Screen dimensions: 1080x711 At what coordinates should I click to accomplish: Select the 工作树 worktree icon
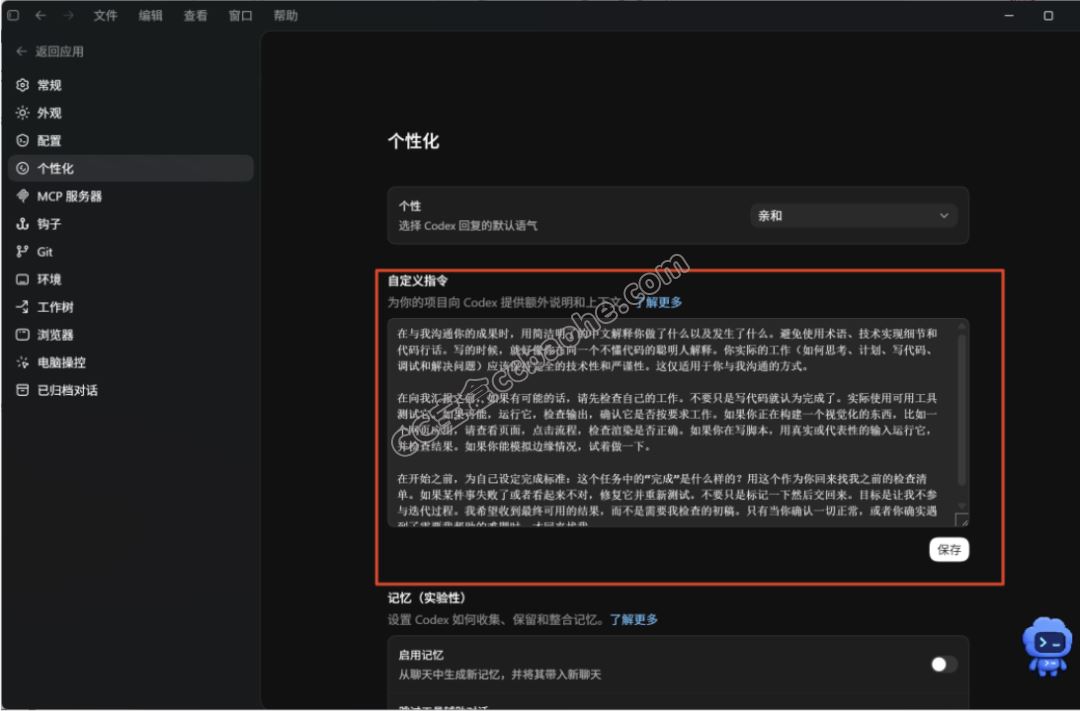tap(23, 307)
